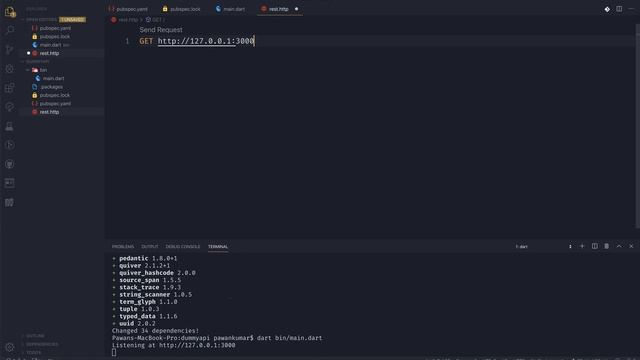Click the editor vertical scrollbar
This screenshot has height=360, width=640.
tap(637, 127)
